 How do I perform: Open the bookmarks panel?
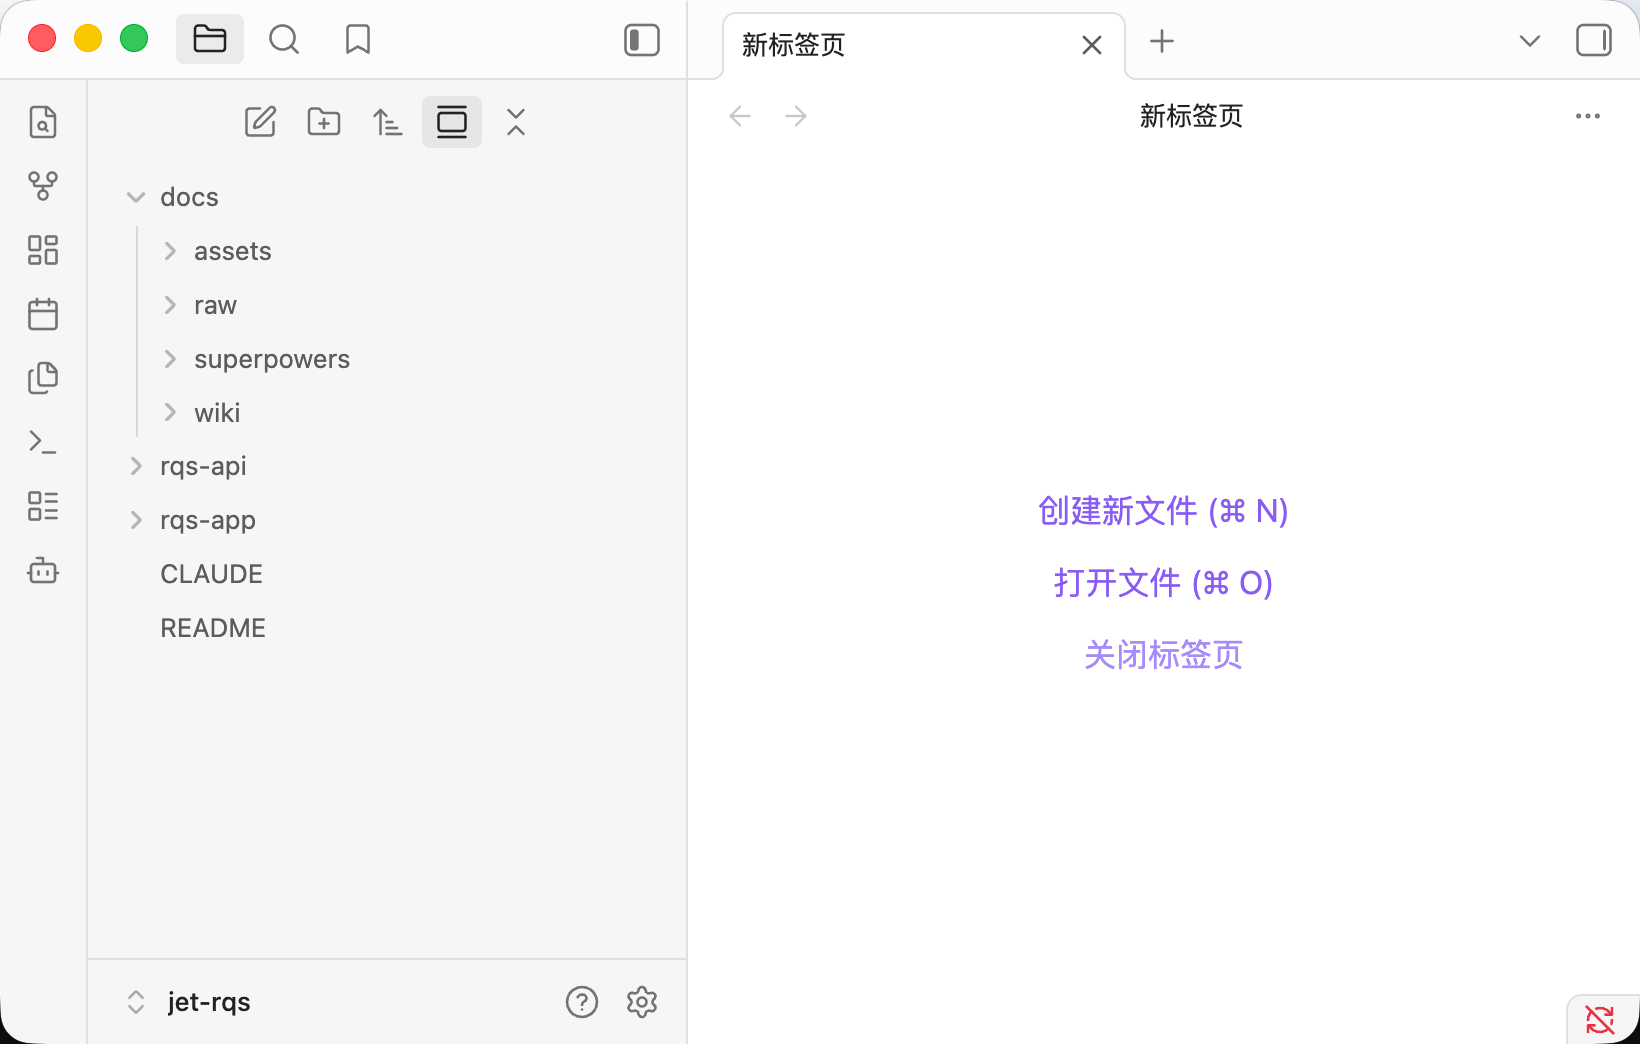click(x=357, y=40)
